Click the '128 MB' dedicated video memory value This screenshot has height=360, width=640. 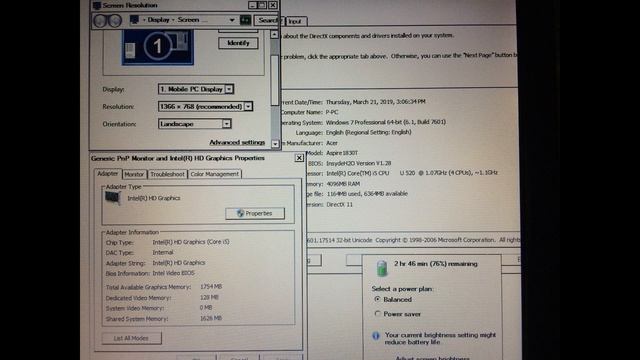209,298
